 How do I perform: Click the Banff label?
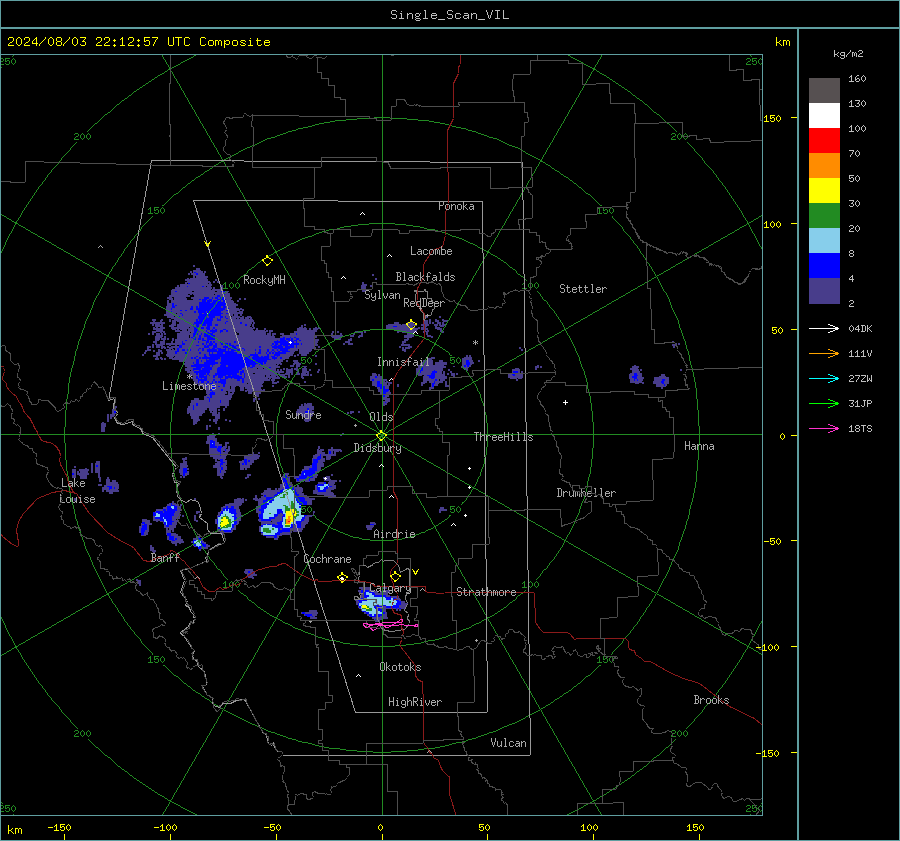coord(165,557)
